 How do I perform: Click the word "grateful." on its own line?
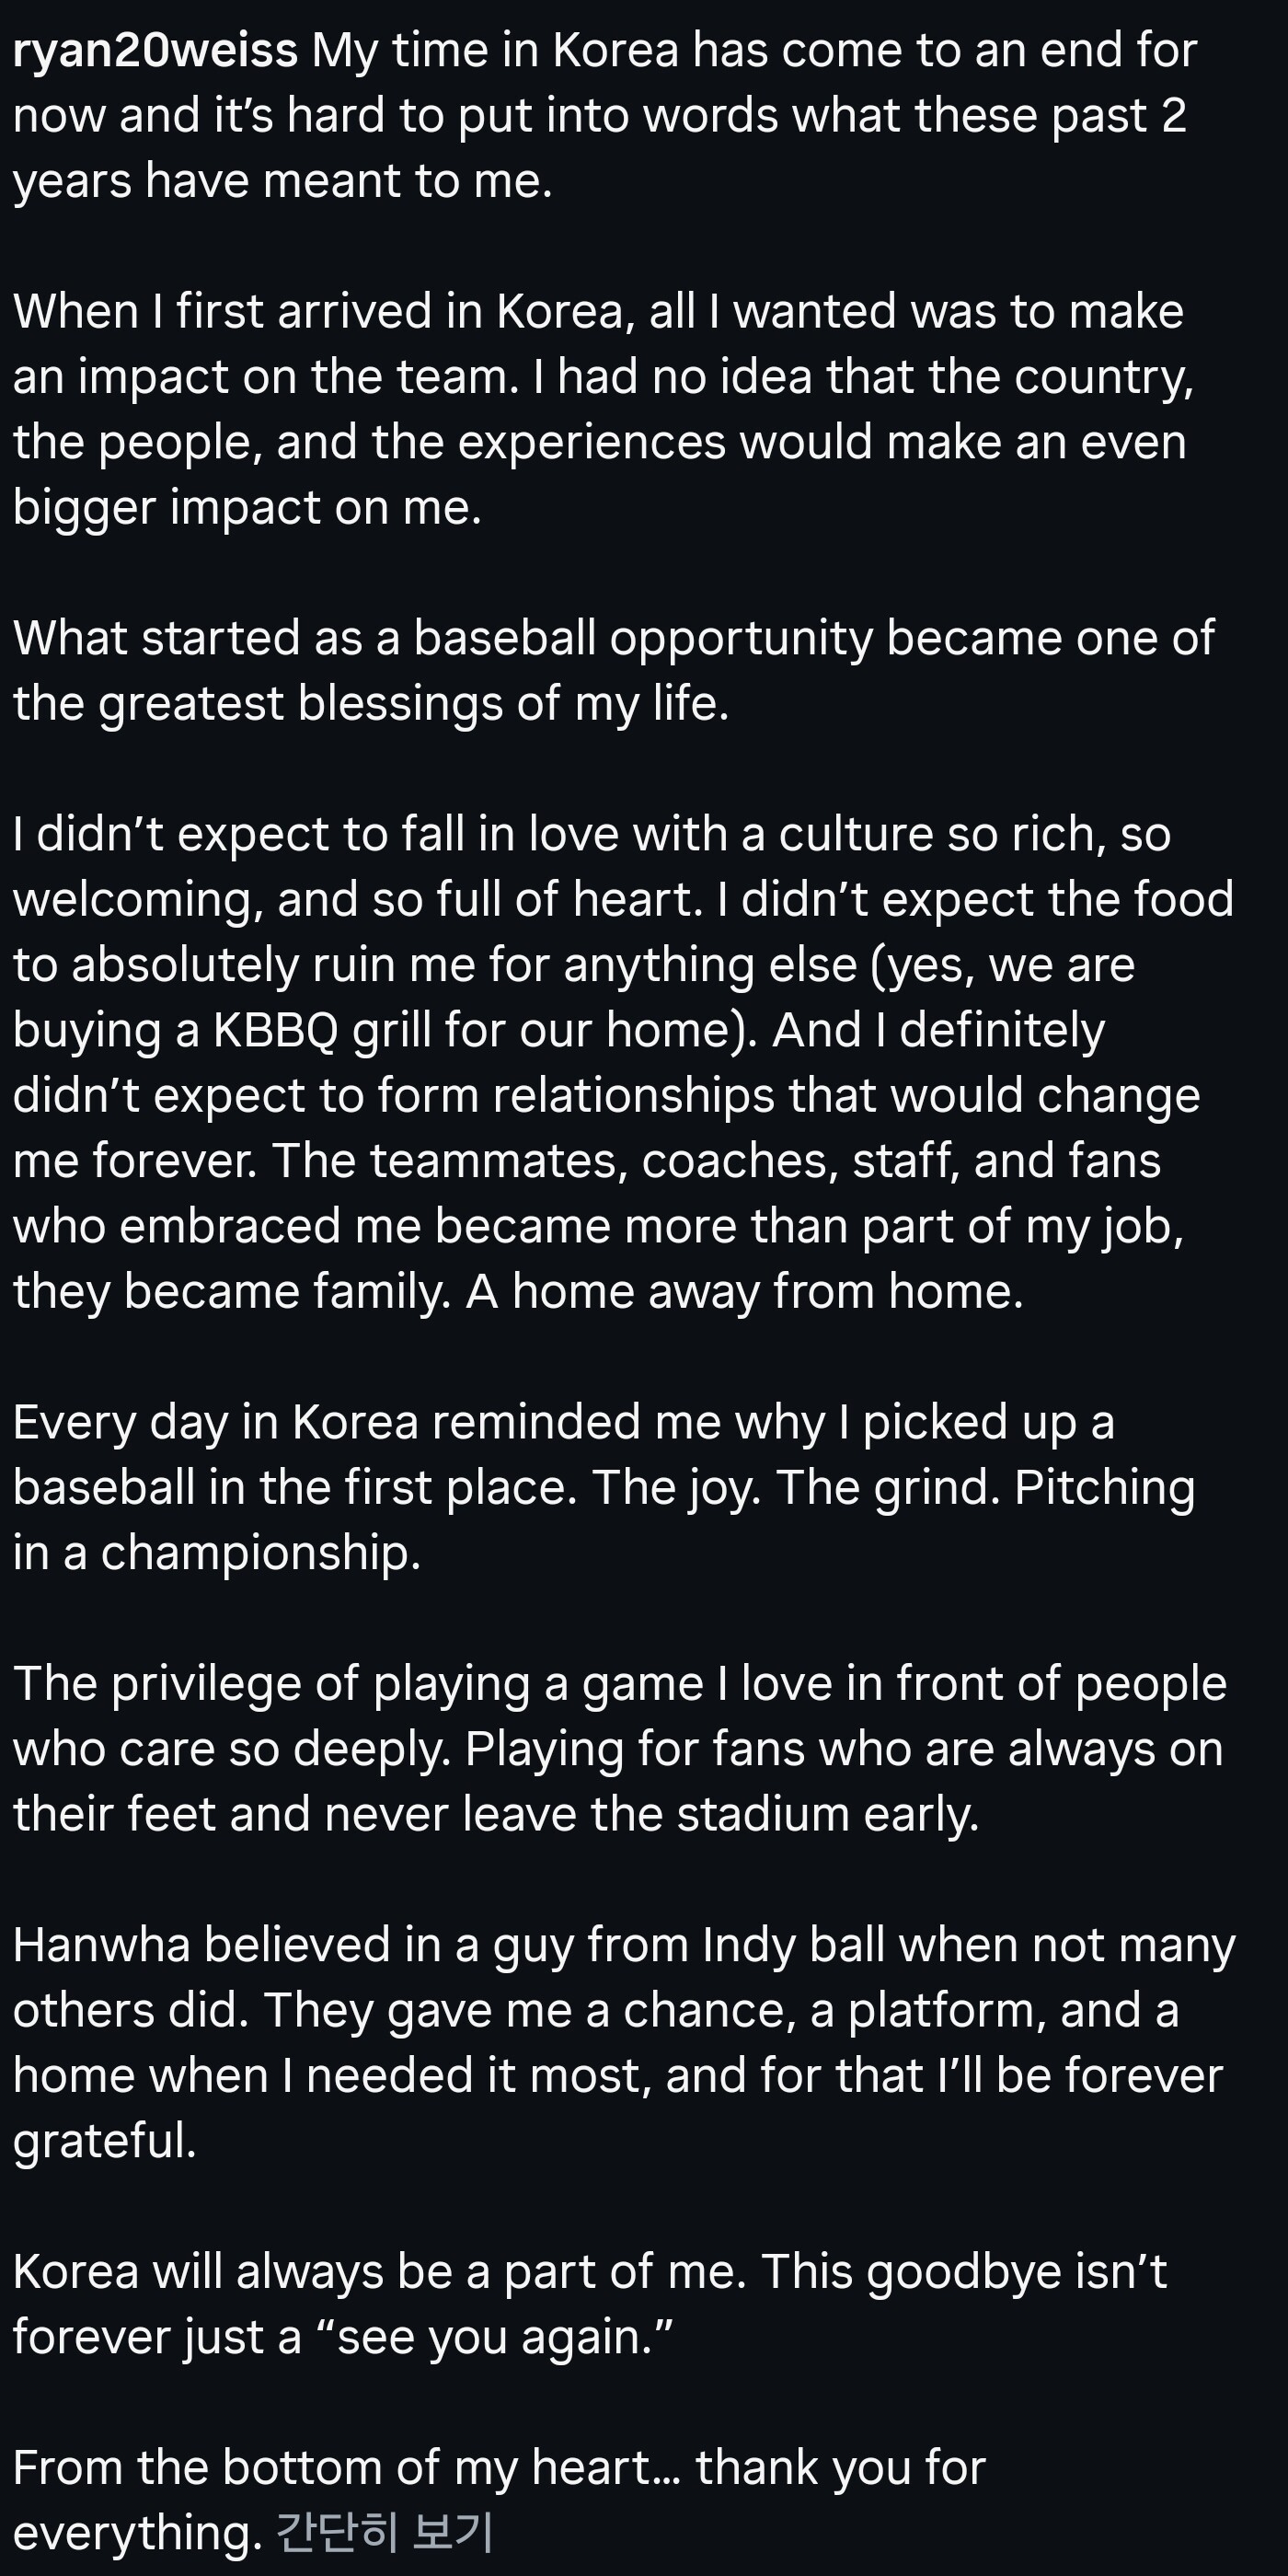[105, 2141]
